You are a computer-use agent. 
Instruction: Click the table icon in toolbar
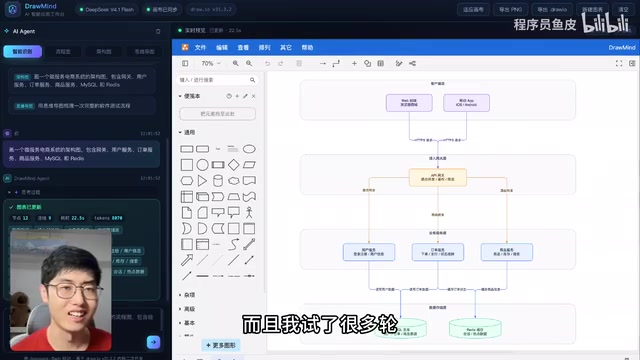pos(380,63)
